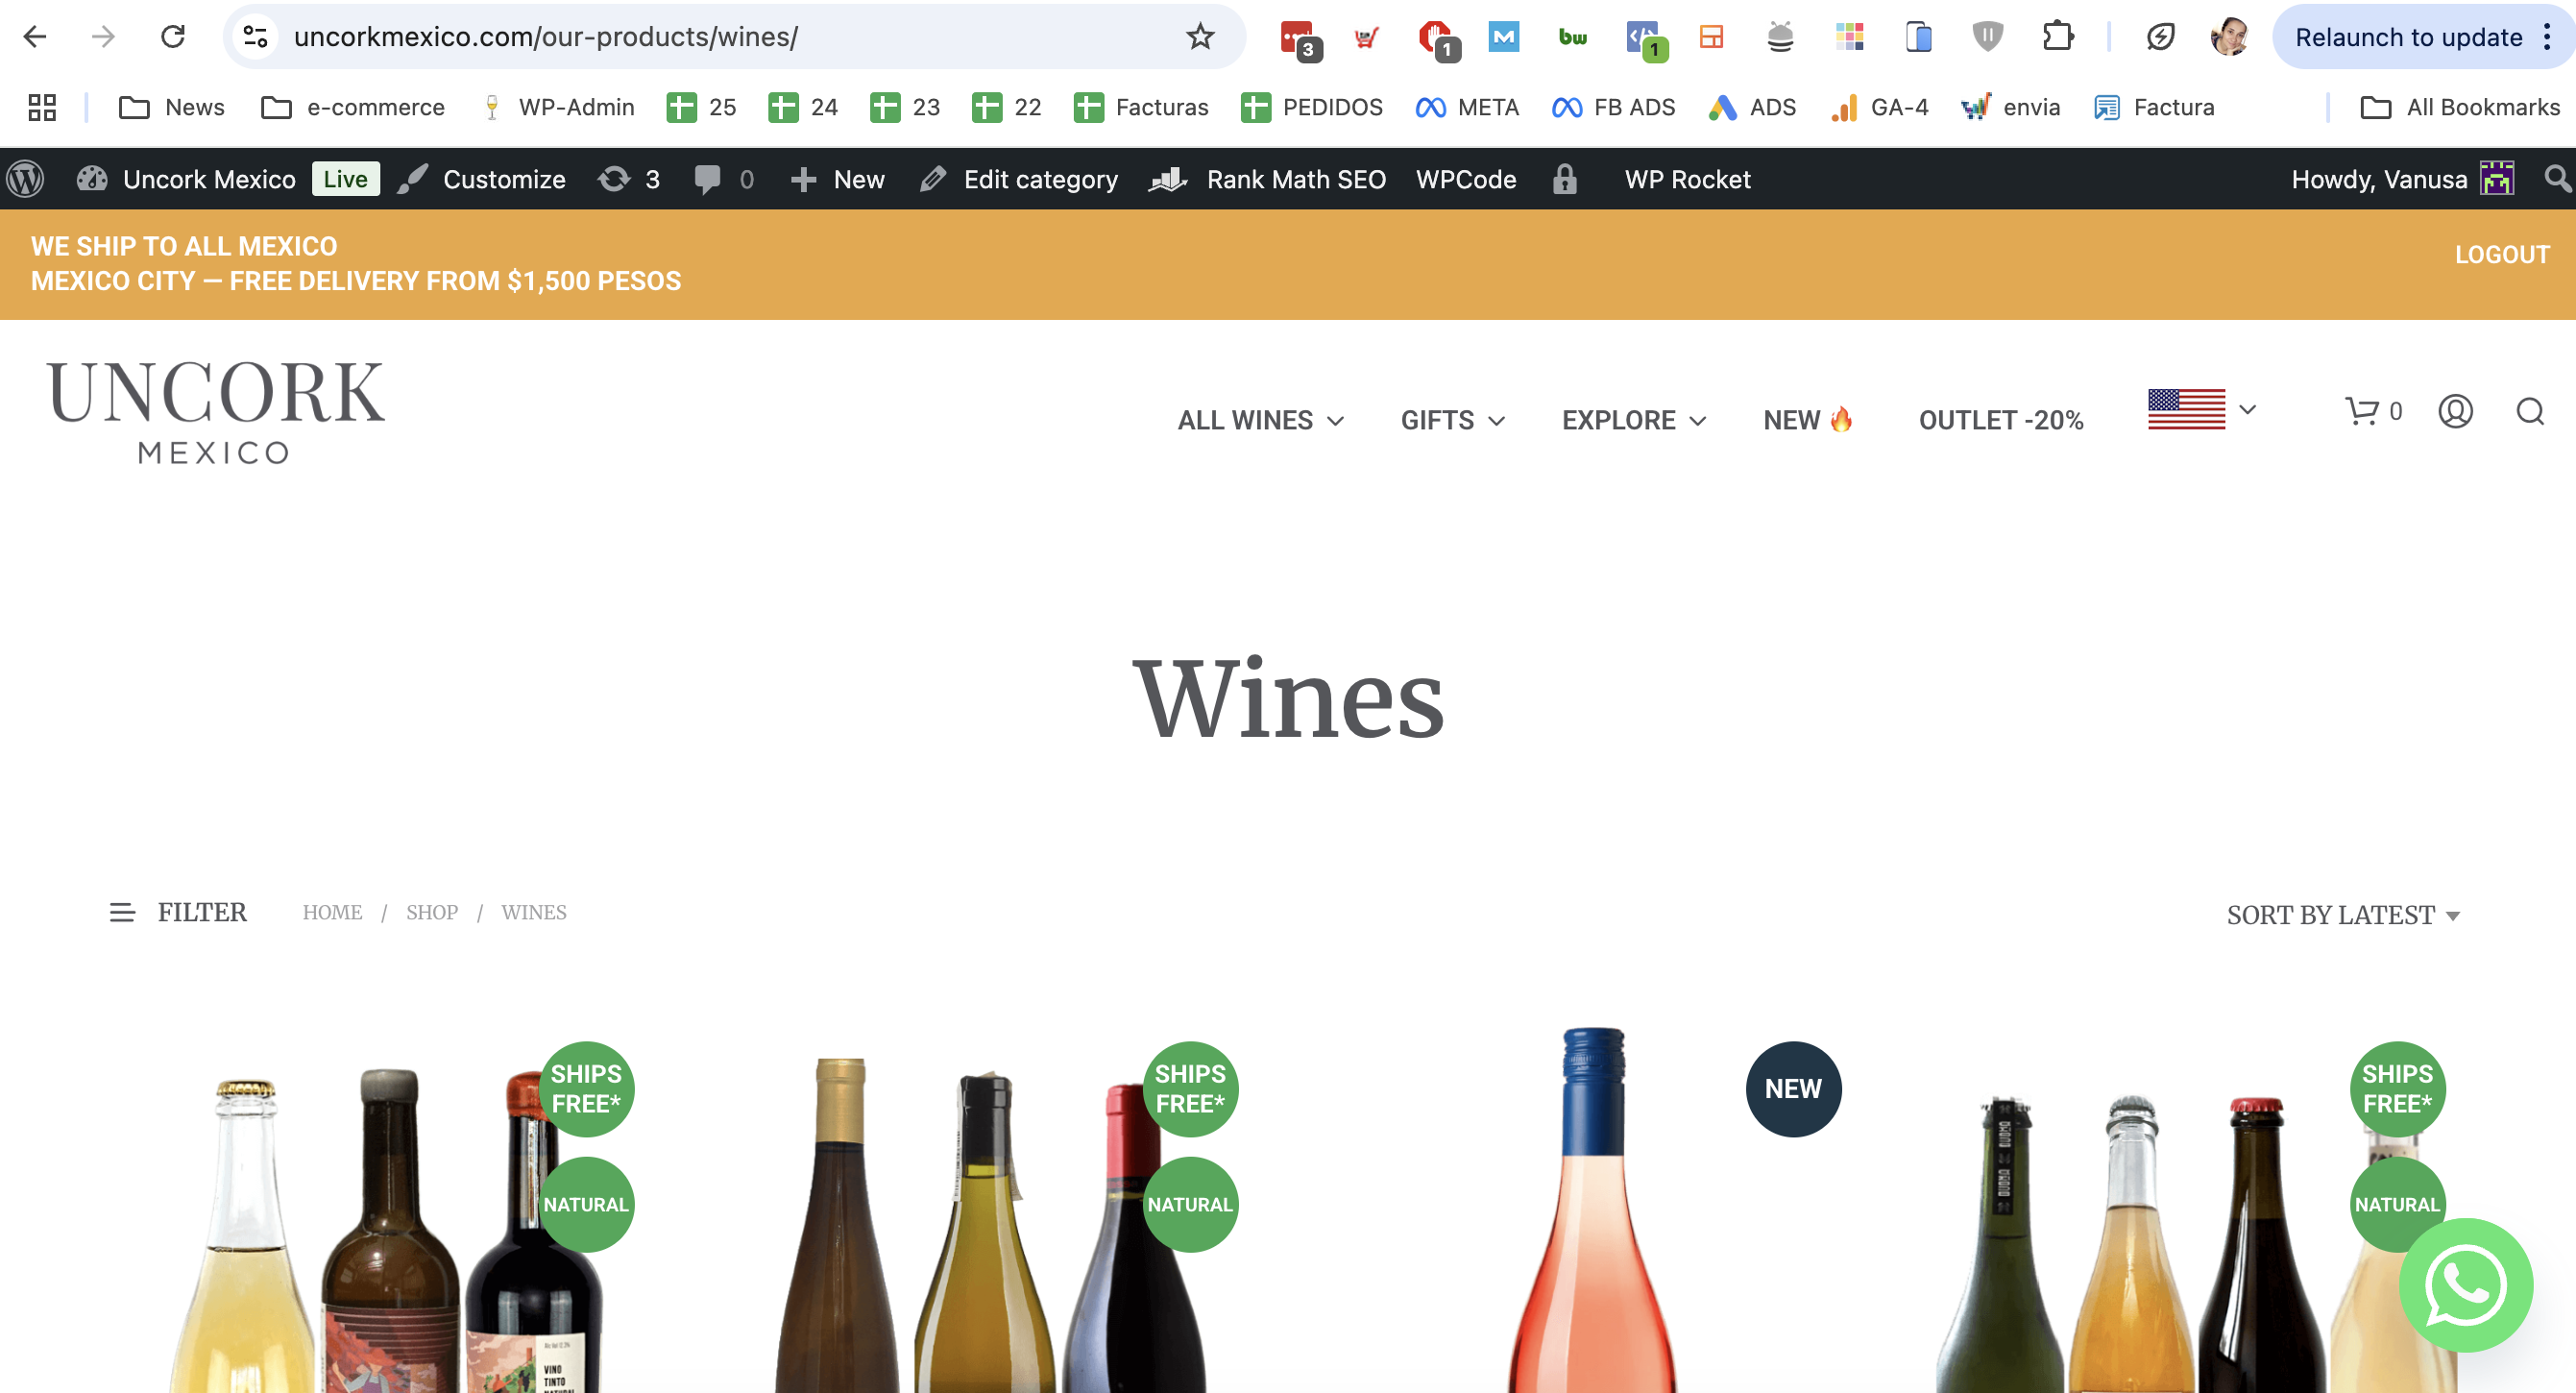Open the 3 pending updates icon
The width and height of the screenshot is (2576, 1393).
tap(629, 179)
